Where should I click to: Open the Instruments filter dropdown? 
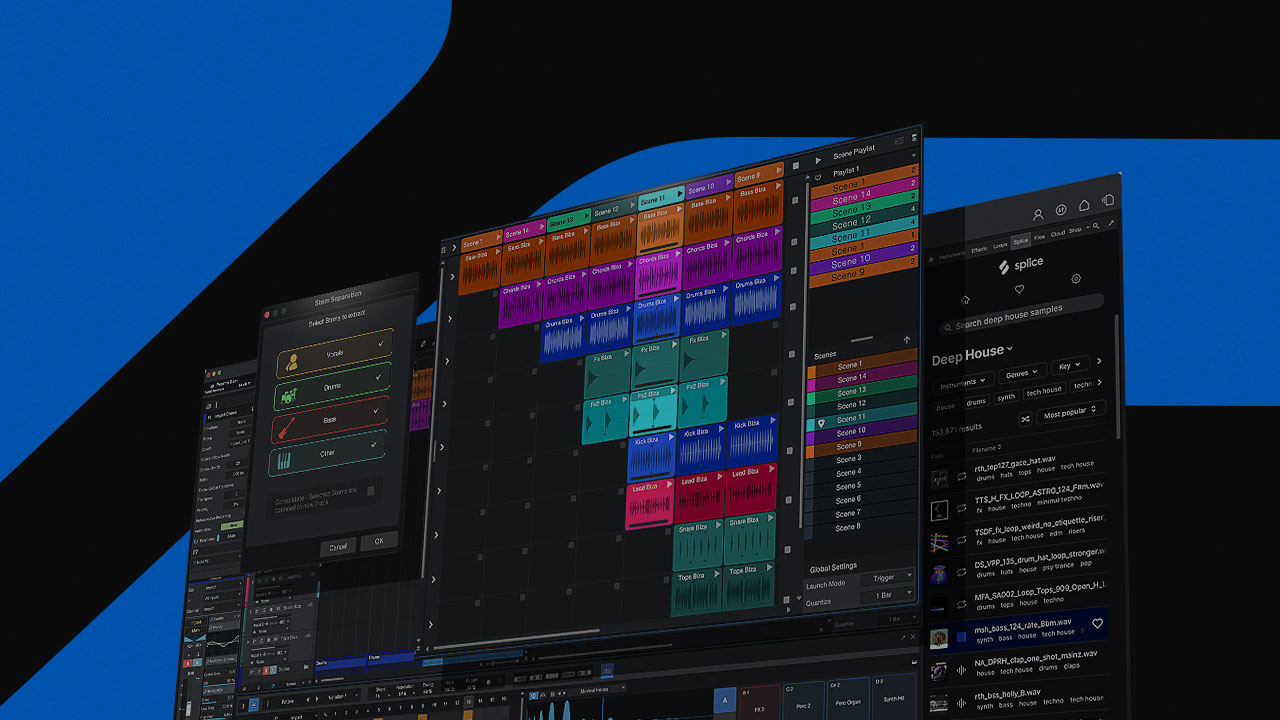point(963,381)
